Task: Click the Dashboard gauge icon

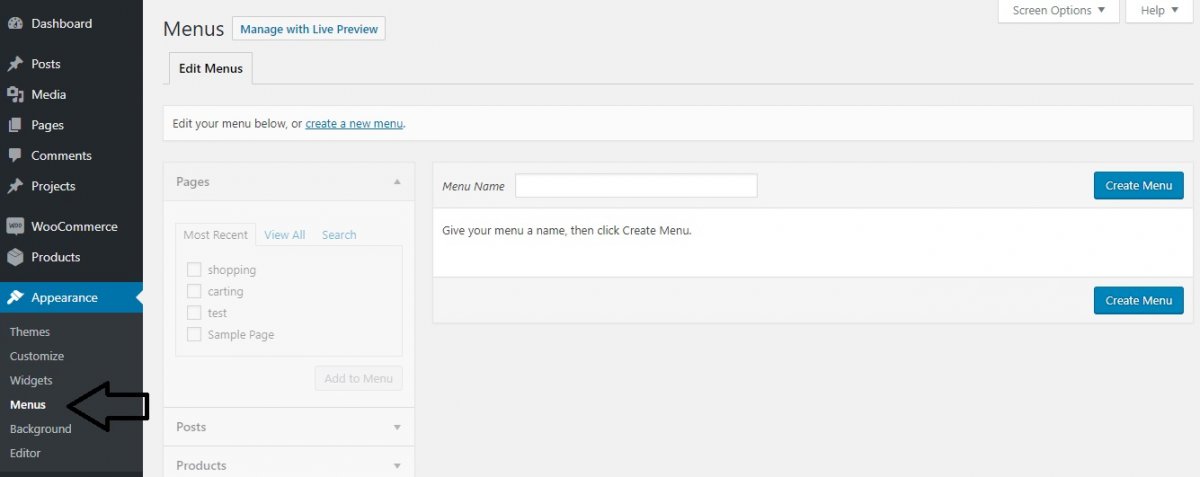Action: click(15, 24)
